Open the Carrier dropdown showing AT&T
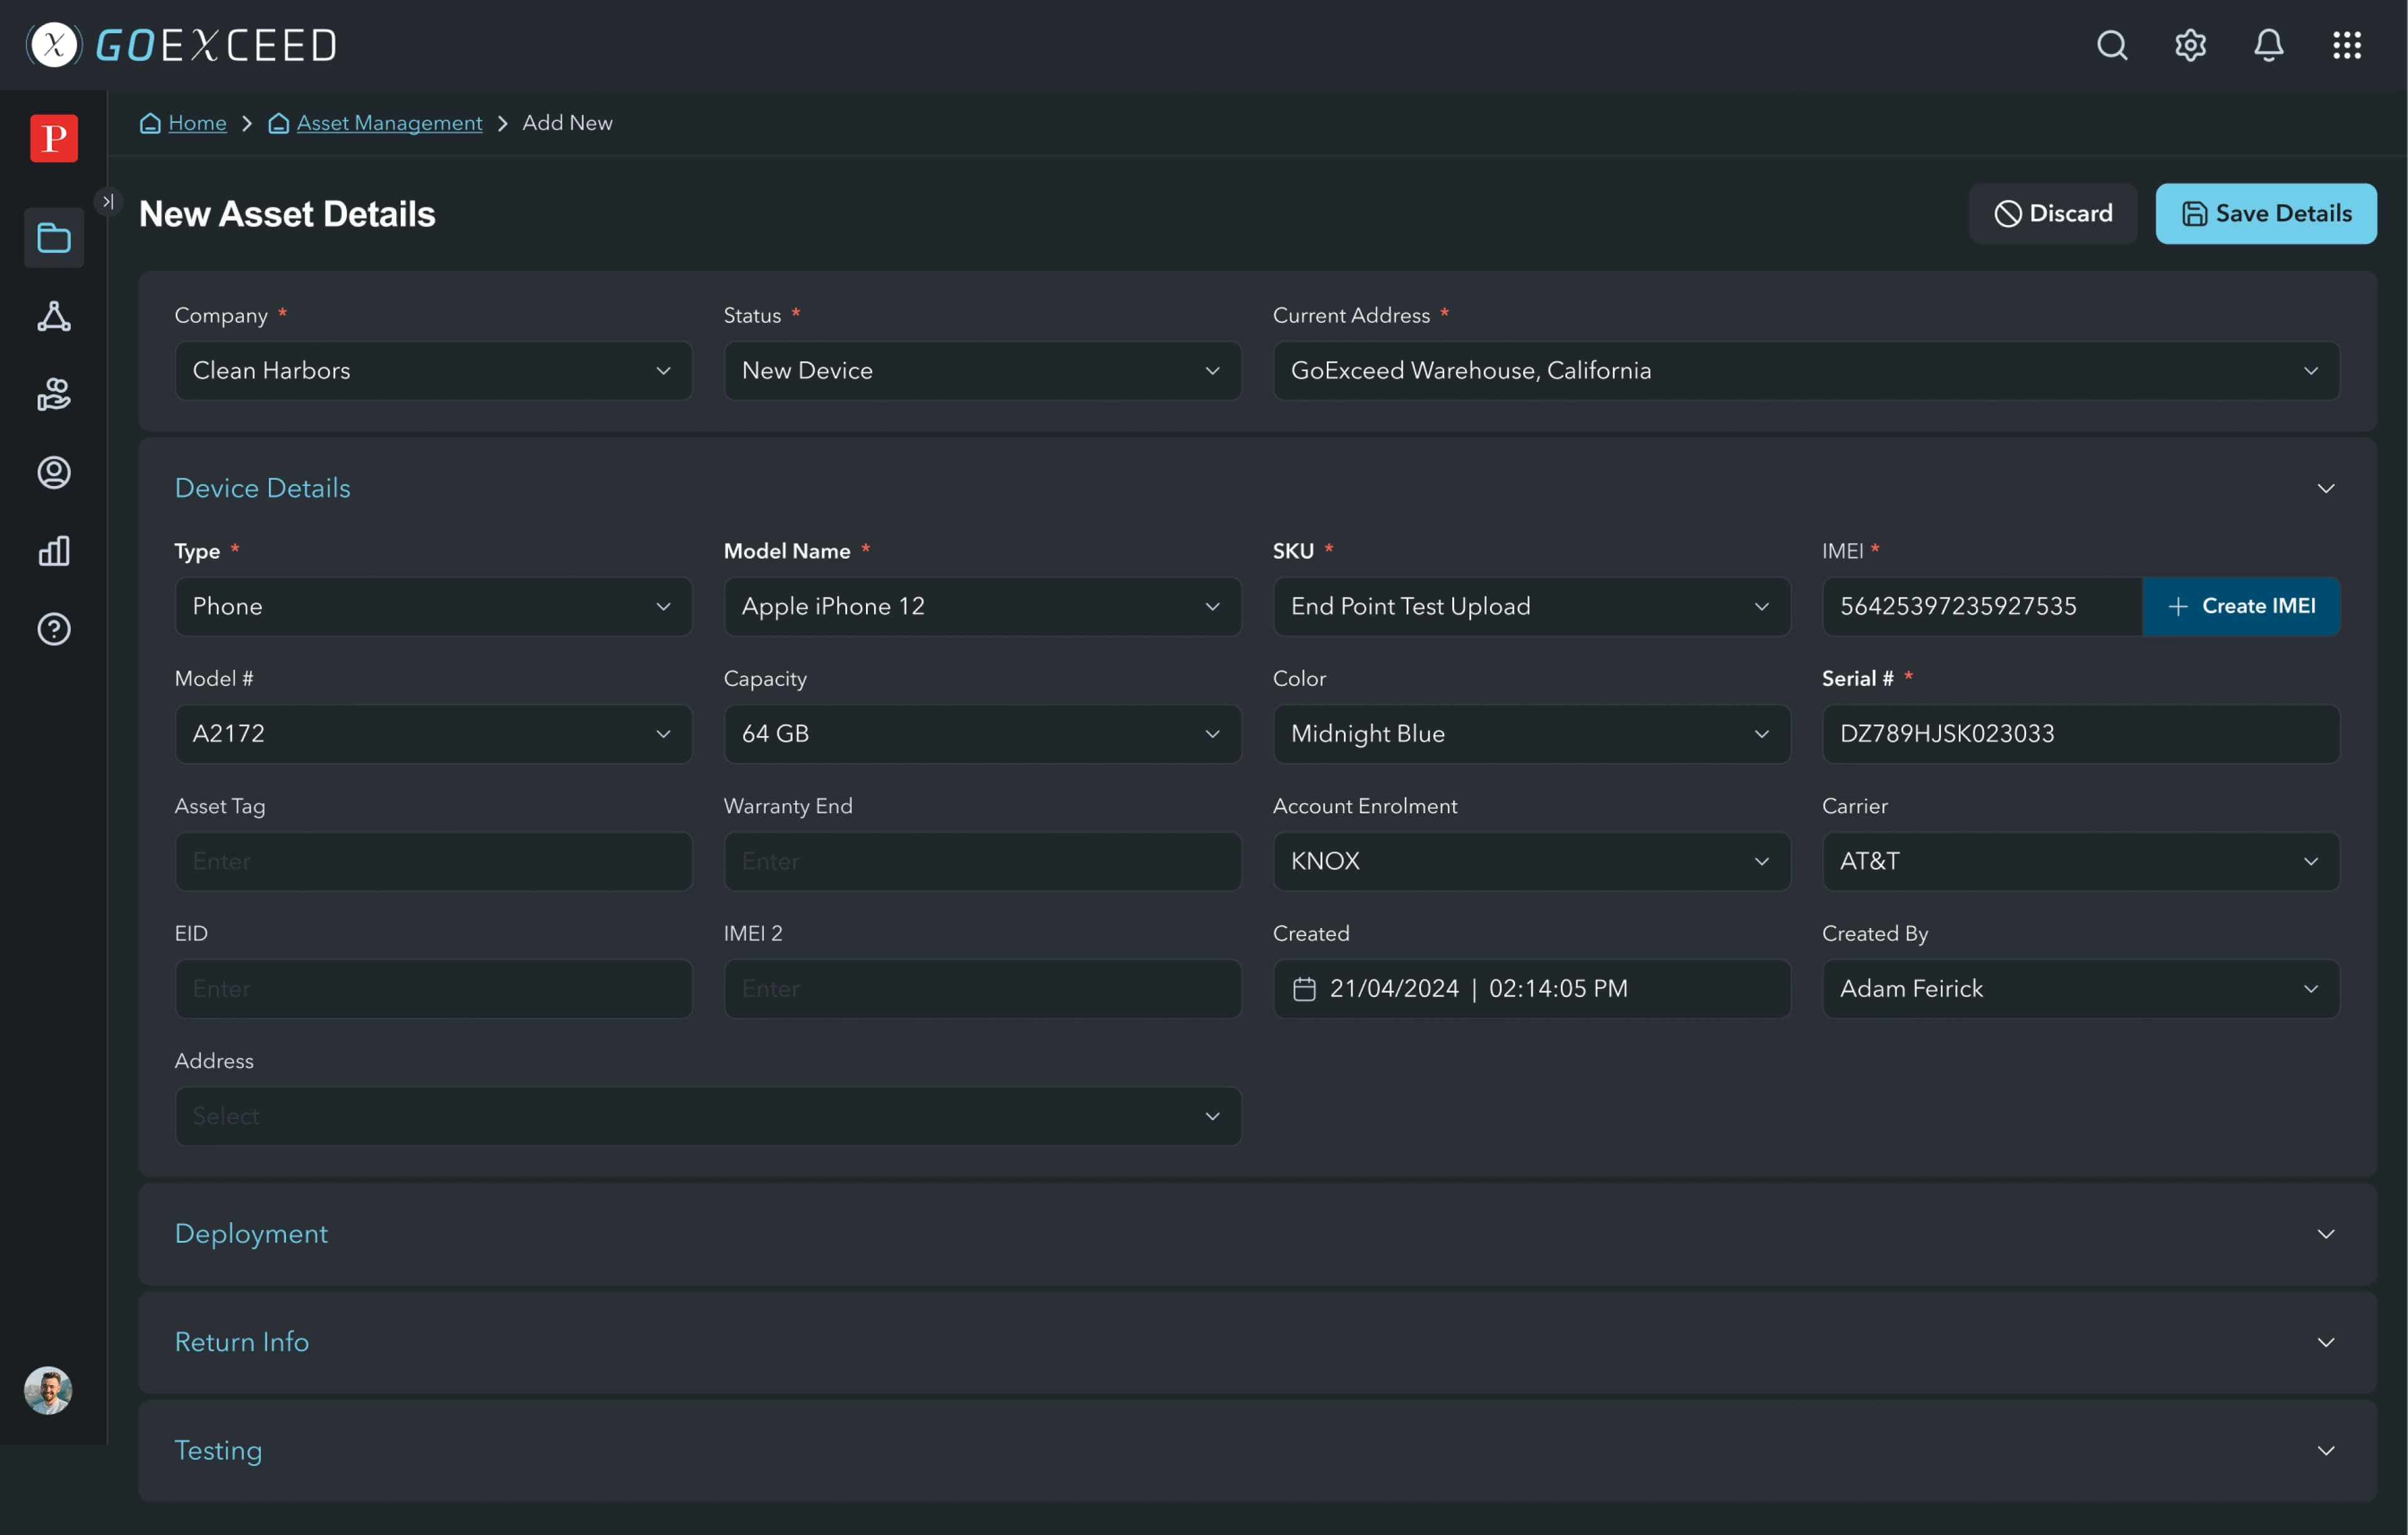The image size is (2408, 1535). click(2080, 861)
